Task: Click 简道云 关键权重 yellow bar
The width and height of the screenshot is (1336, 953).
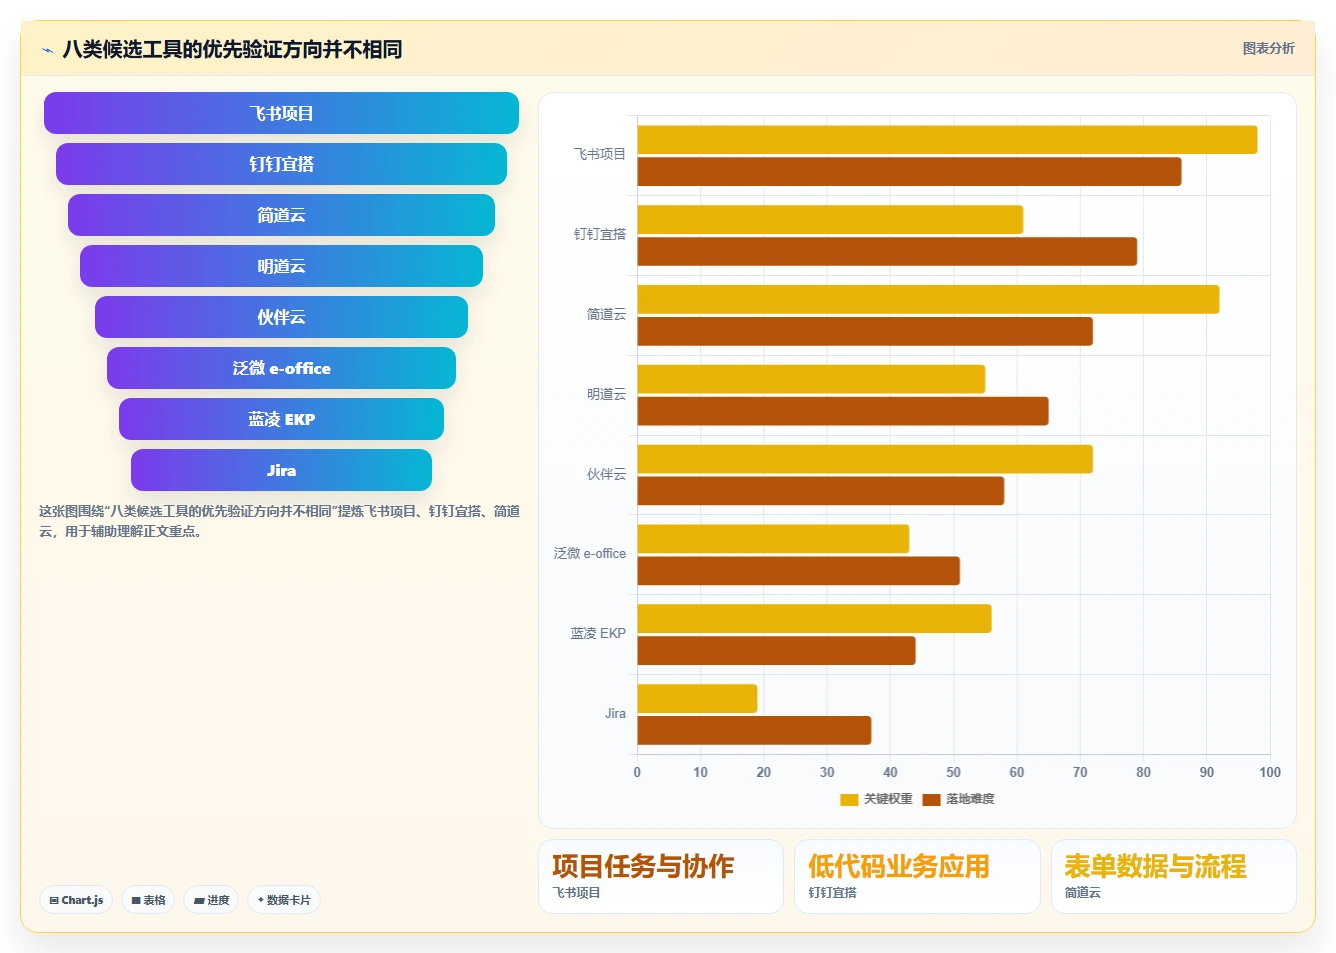Action: coord(928,299)
